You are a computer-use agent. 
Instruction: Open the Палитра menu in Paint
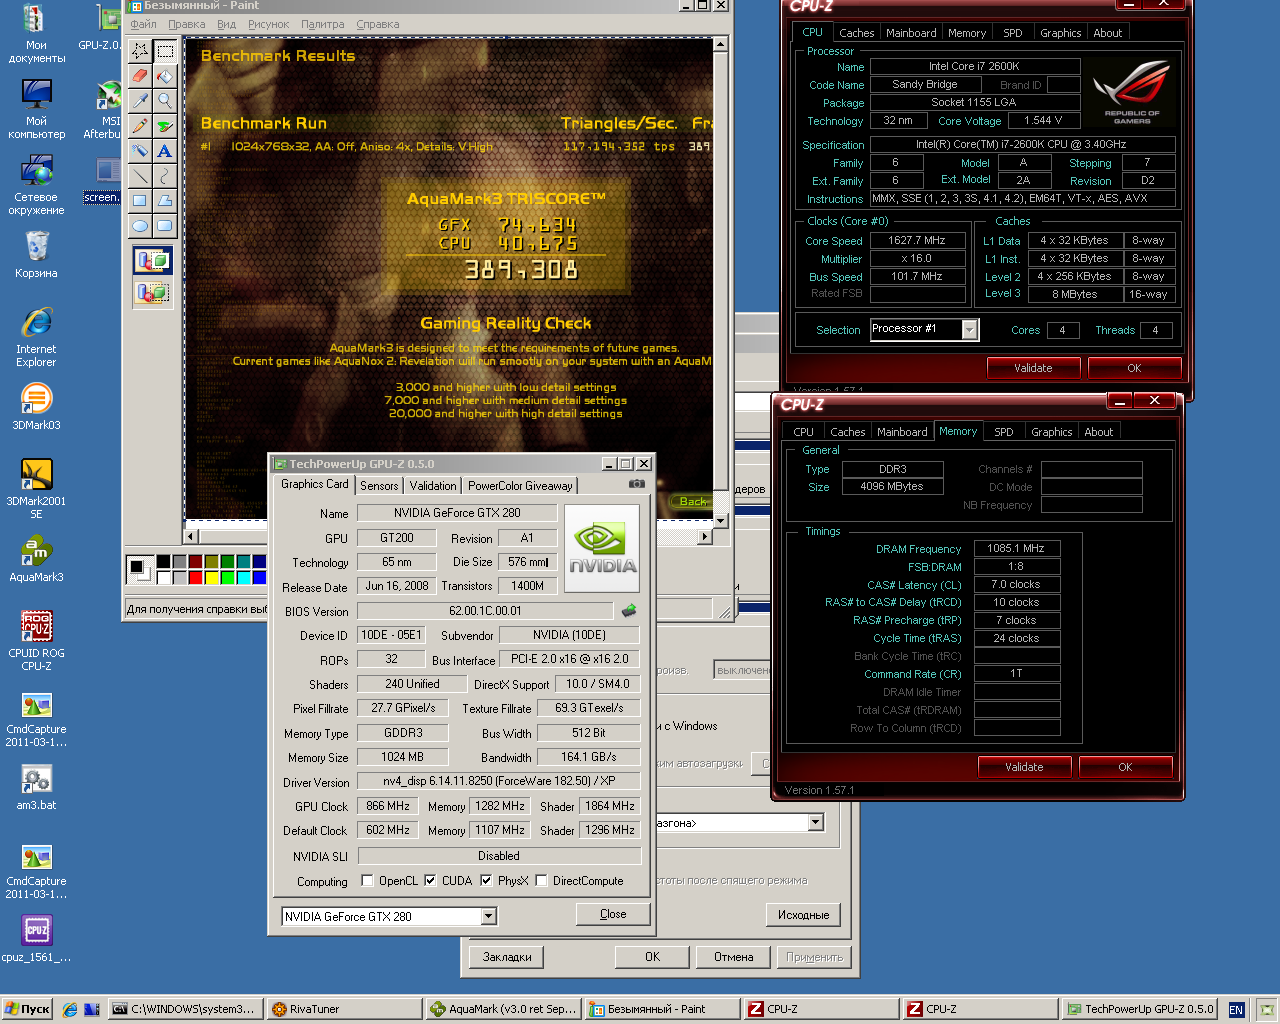(322, 24)
